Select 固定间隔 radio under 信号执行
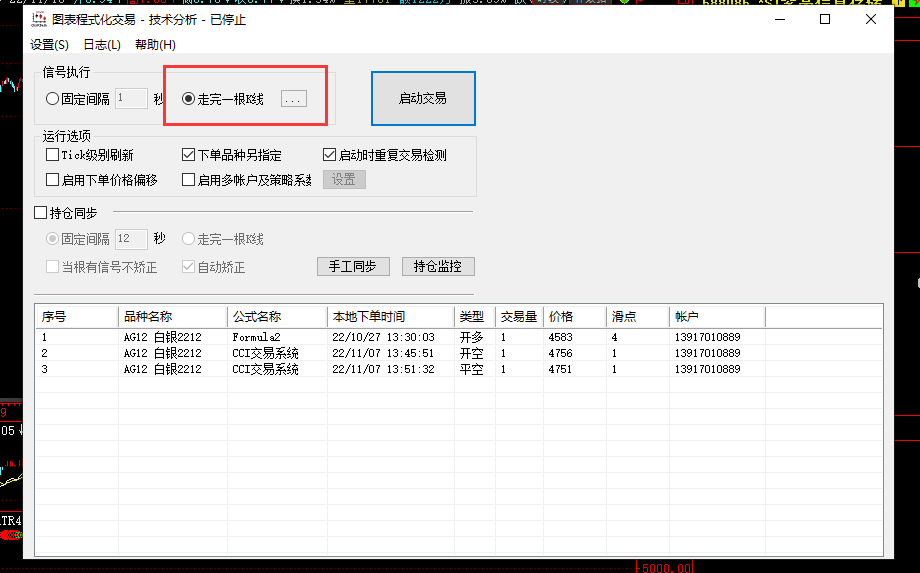This screenshot has width=920, height=573. [x=53, y=99]
